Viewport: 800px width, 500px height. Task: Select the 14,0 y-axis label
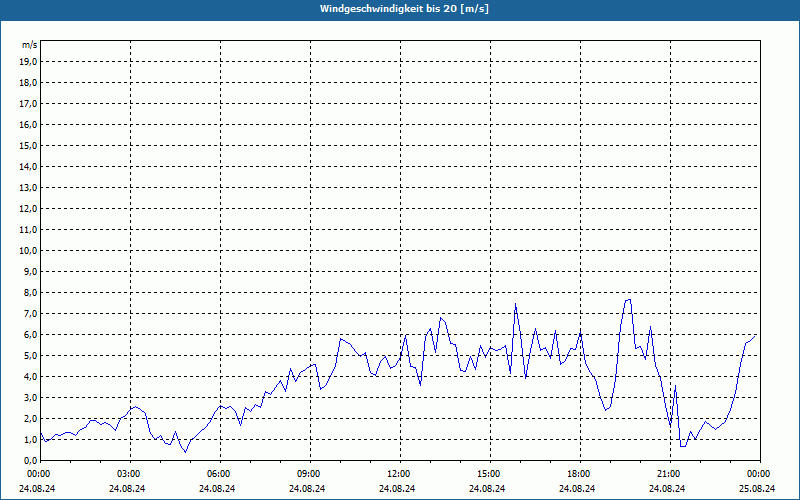click(28, 166)
